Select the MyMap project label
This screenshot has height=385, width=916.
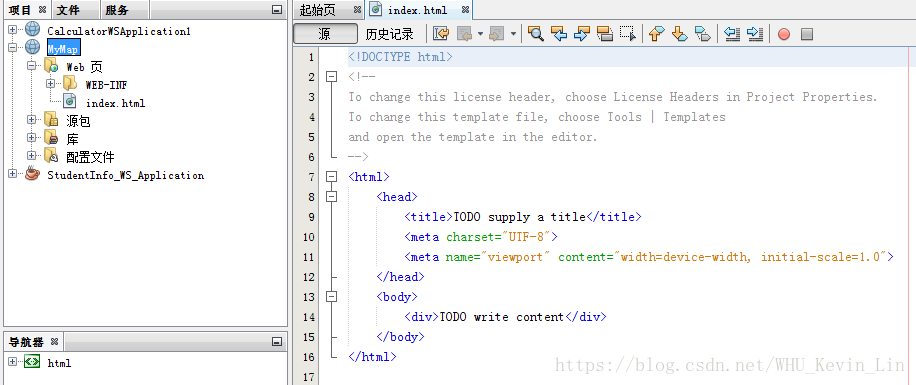[x=63, y=49]
